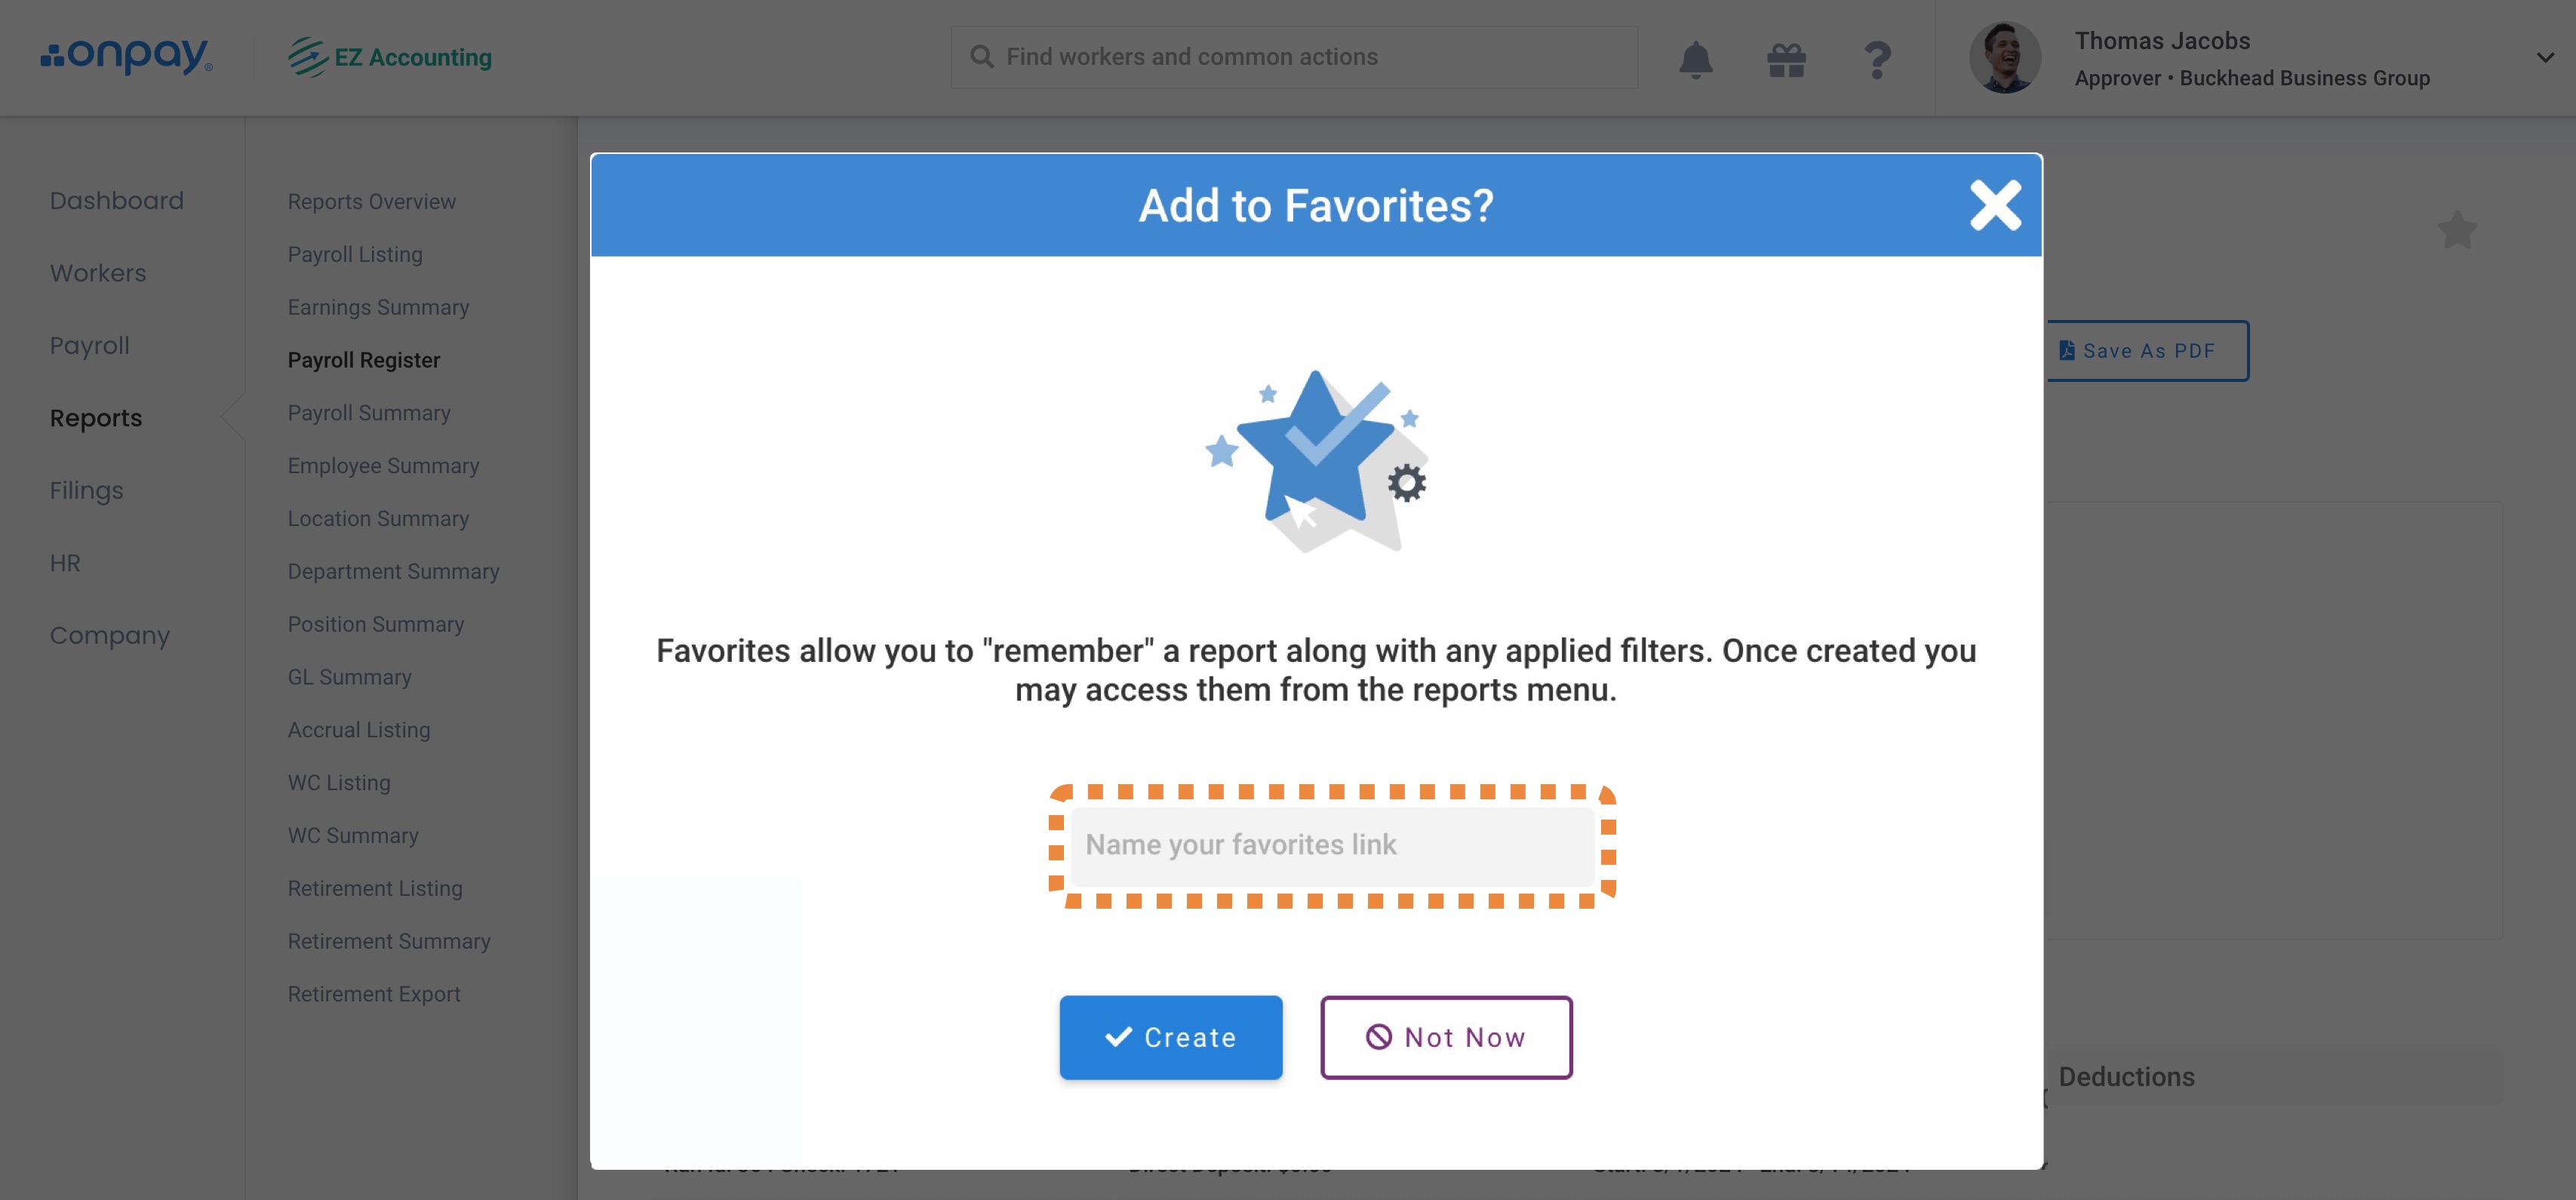Focus the favorites link name field
Viewport: 2576px width, 1200px height.
click(1331, 845)
